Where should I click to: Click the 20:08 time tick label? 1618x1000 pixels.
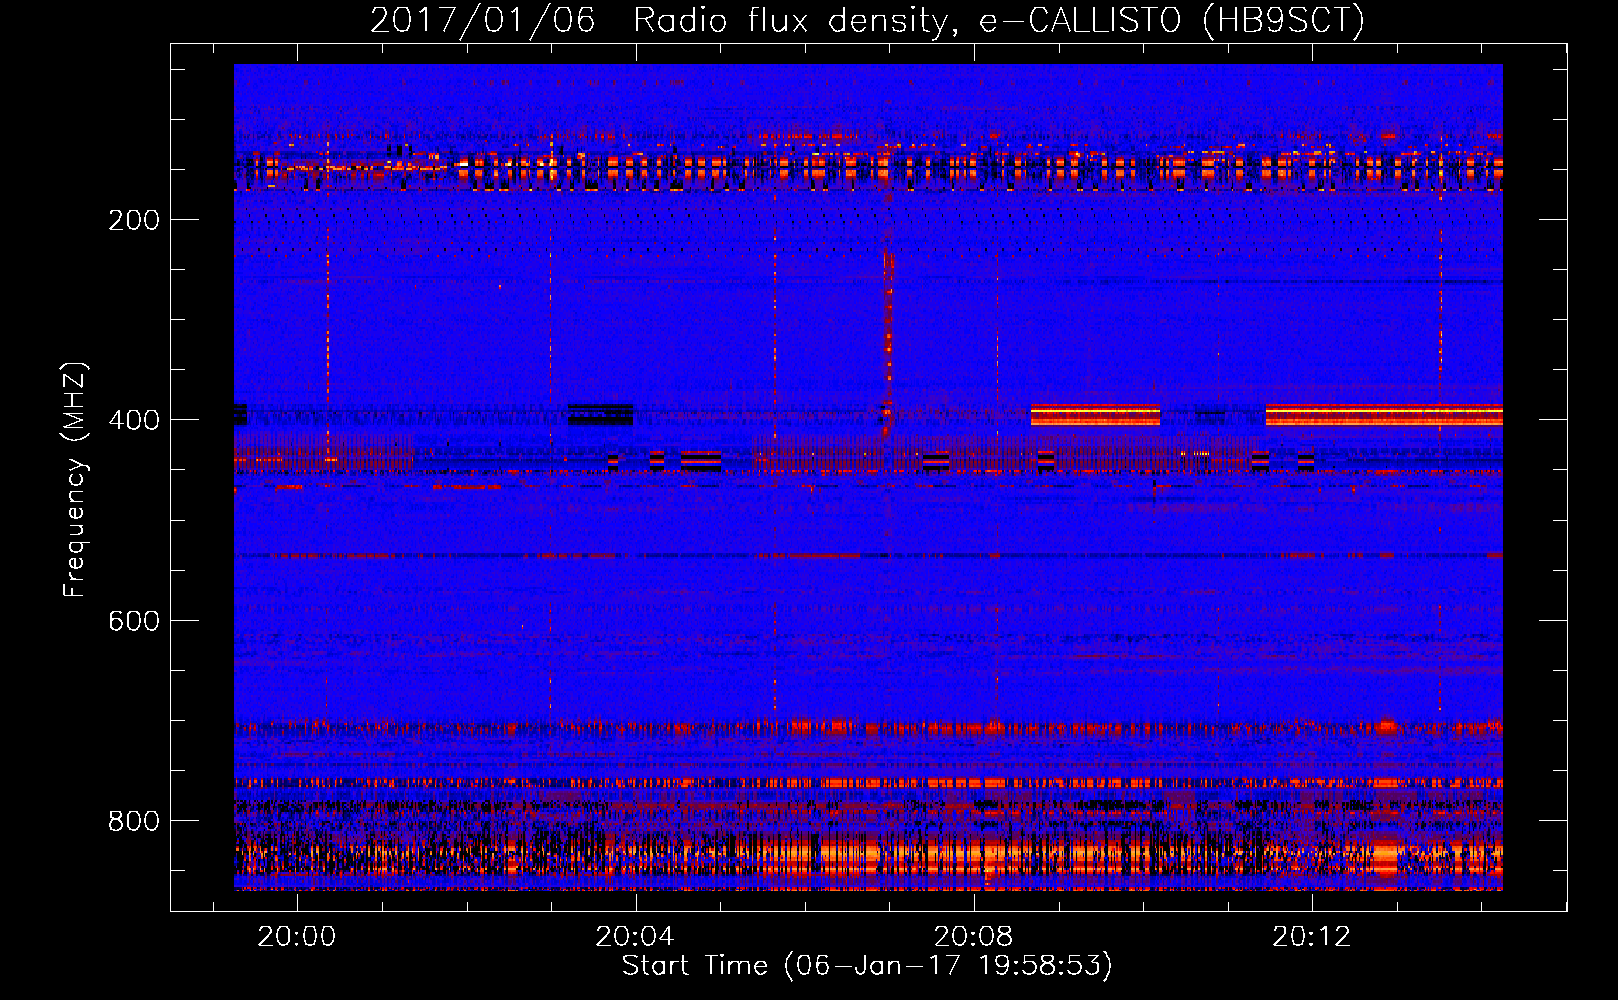[973, 937]
